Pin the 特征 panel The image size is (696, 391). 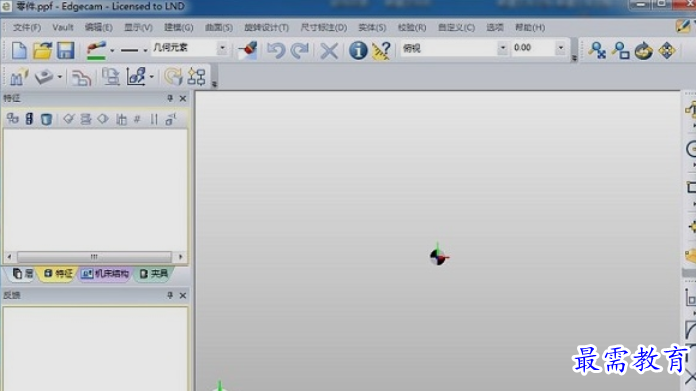point(170,98)
